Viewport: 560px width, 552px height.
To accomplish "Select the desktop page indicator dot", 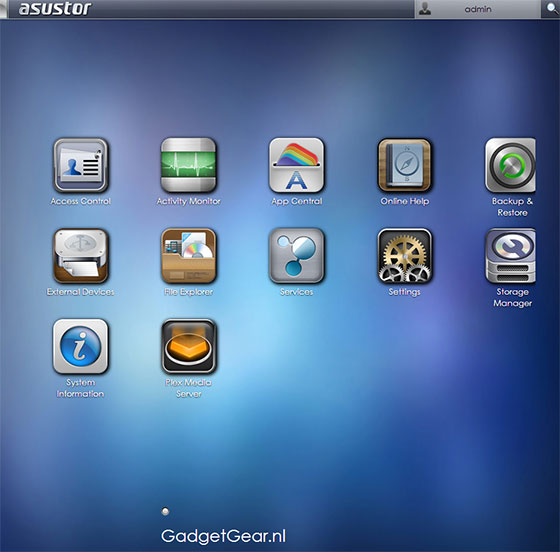I will (165, 511).
